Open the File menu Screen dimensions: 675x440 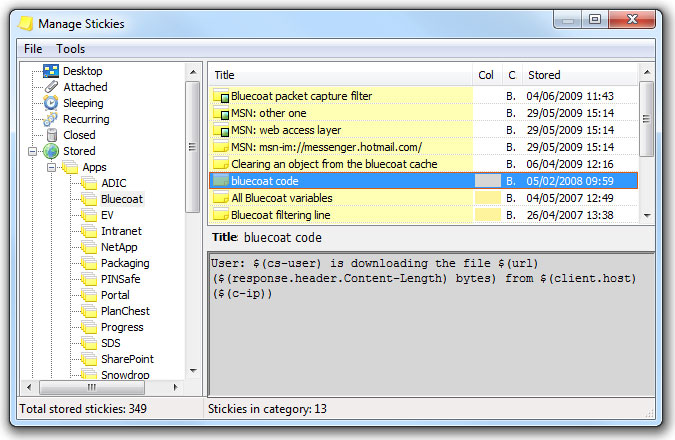(x=33, y=49)
